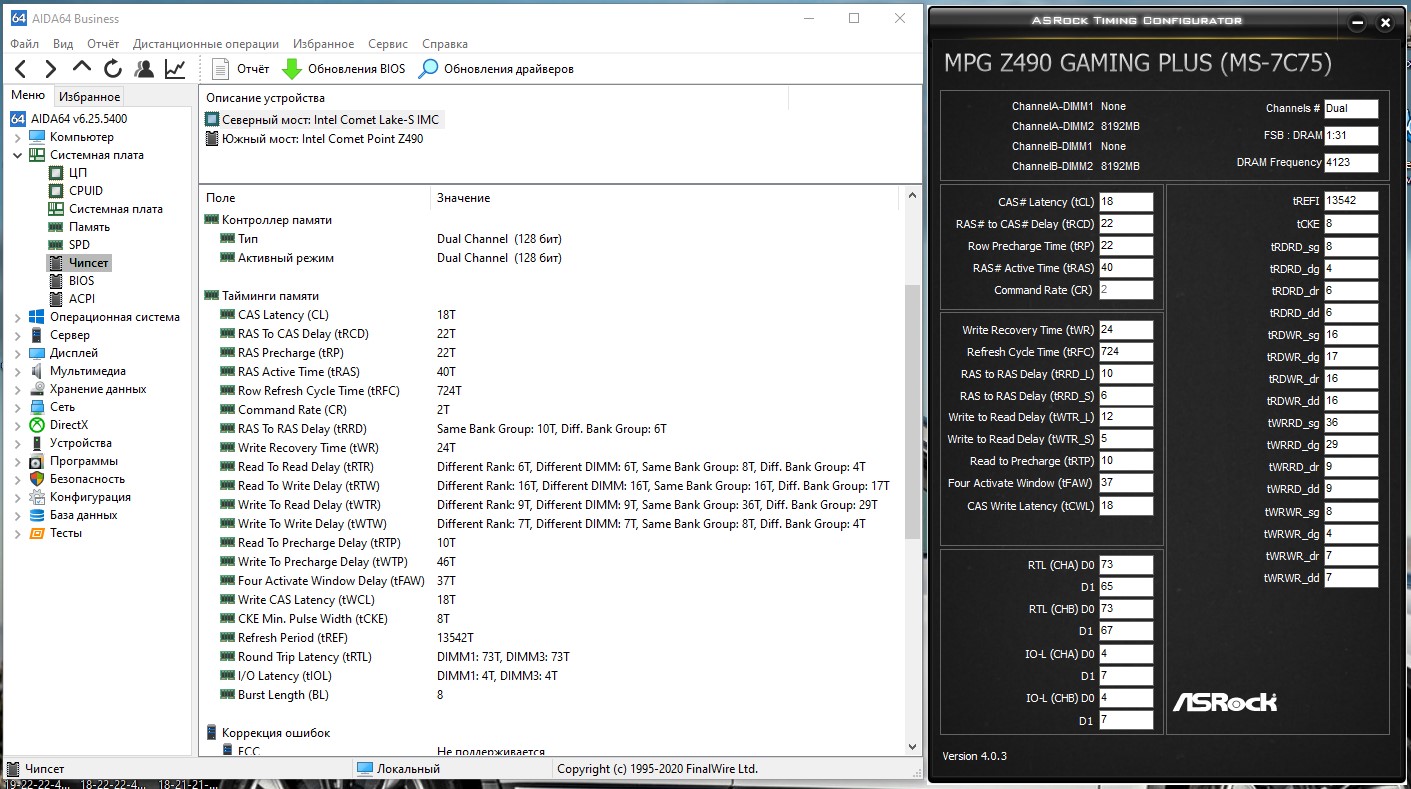Select the Южный мост: Intel Comet Point Z490 device

(x=322, y=139)
